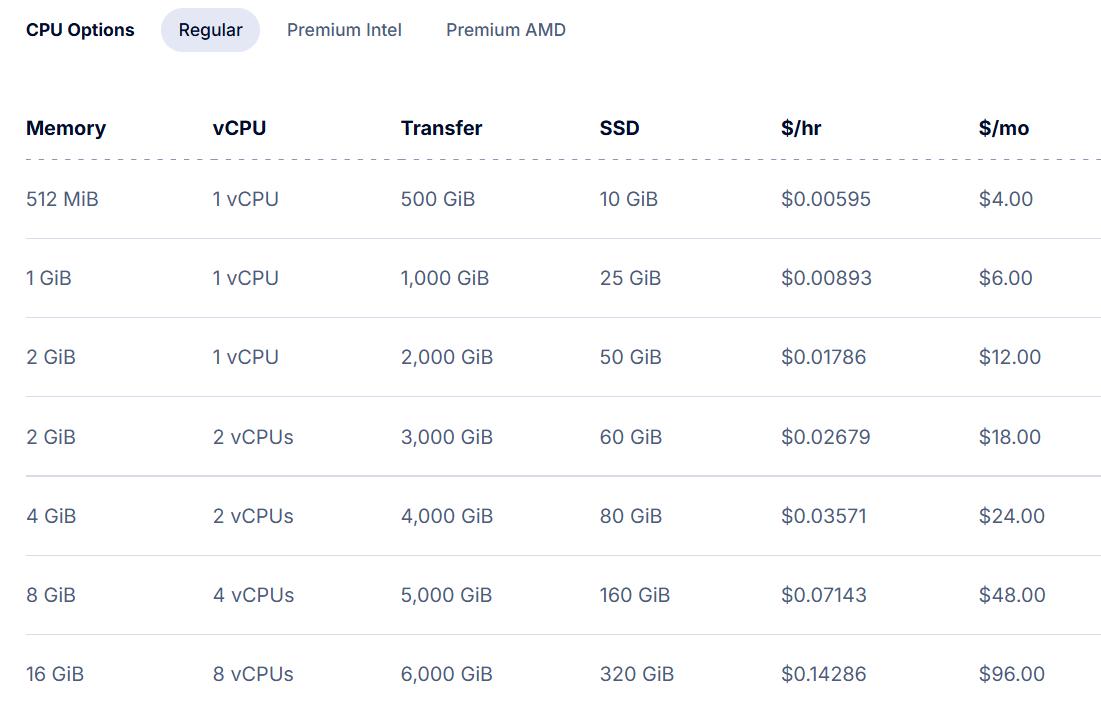This screenshot has height=705, width=1101.
Task: Click the CPU Options label
Action: pyautogui.click(x=80, y=30)
